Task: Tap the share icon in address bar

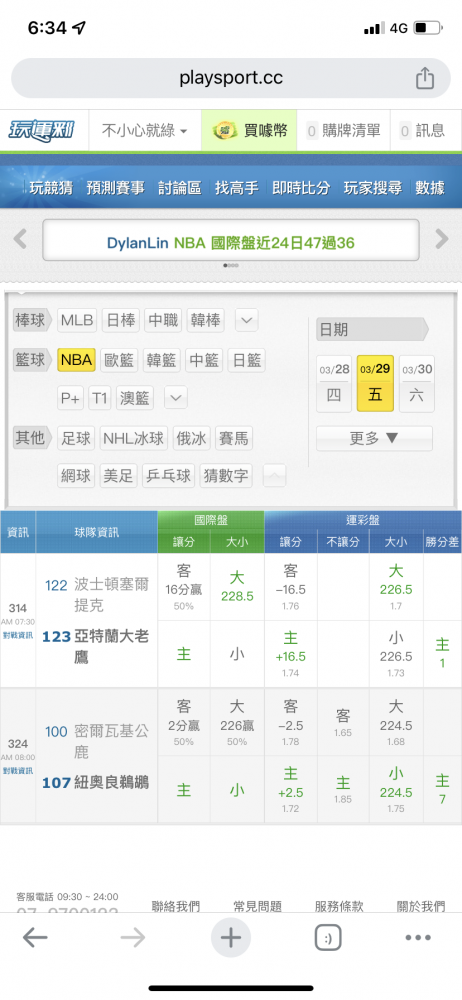Action: 424,78
